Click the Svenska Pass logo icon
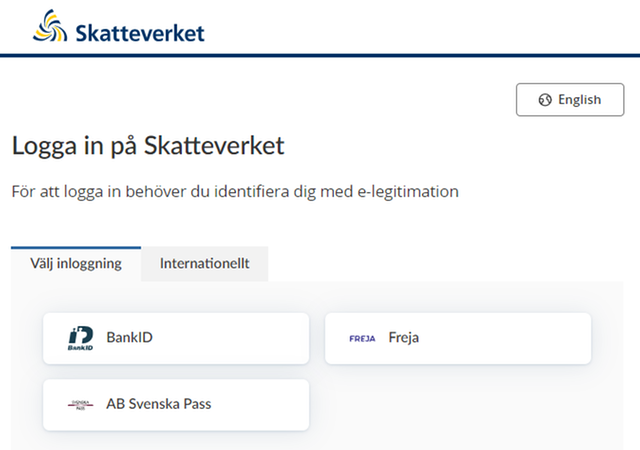Screen dimensions: 640x450 tap(80, 405)
